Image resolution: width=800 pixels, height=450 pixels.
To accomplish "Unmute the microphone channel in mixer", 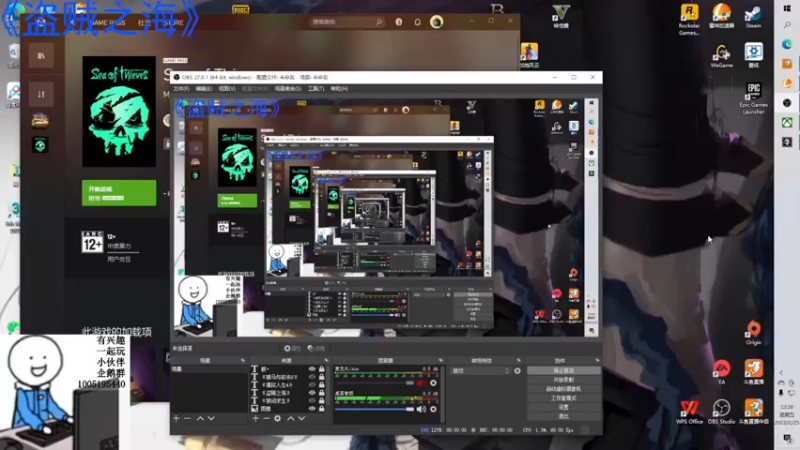I will click(x=421, y=383).
